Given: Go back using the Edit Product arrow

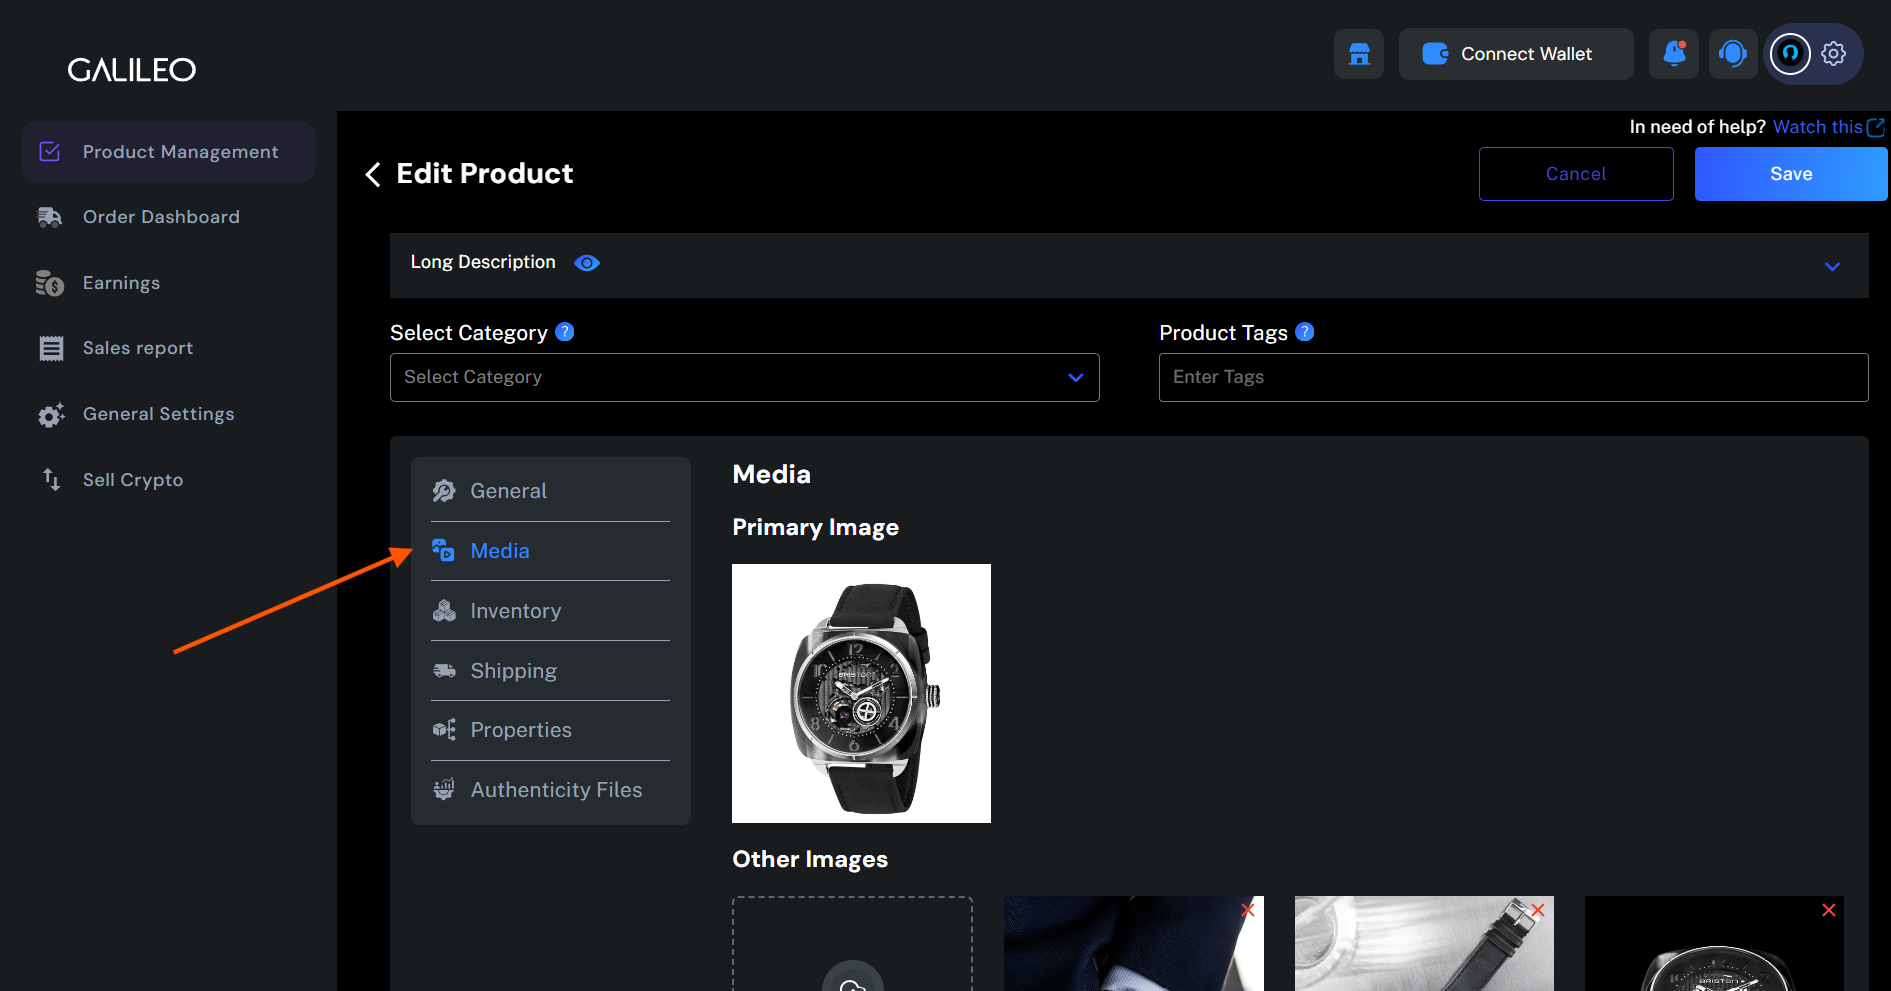Looking at the screenshot, I should [x=373, y=174].
